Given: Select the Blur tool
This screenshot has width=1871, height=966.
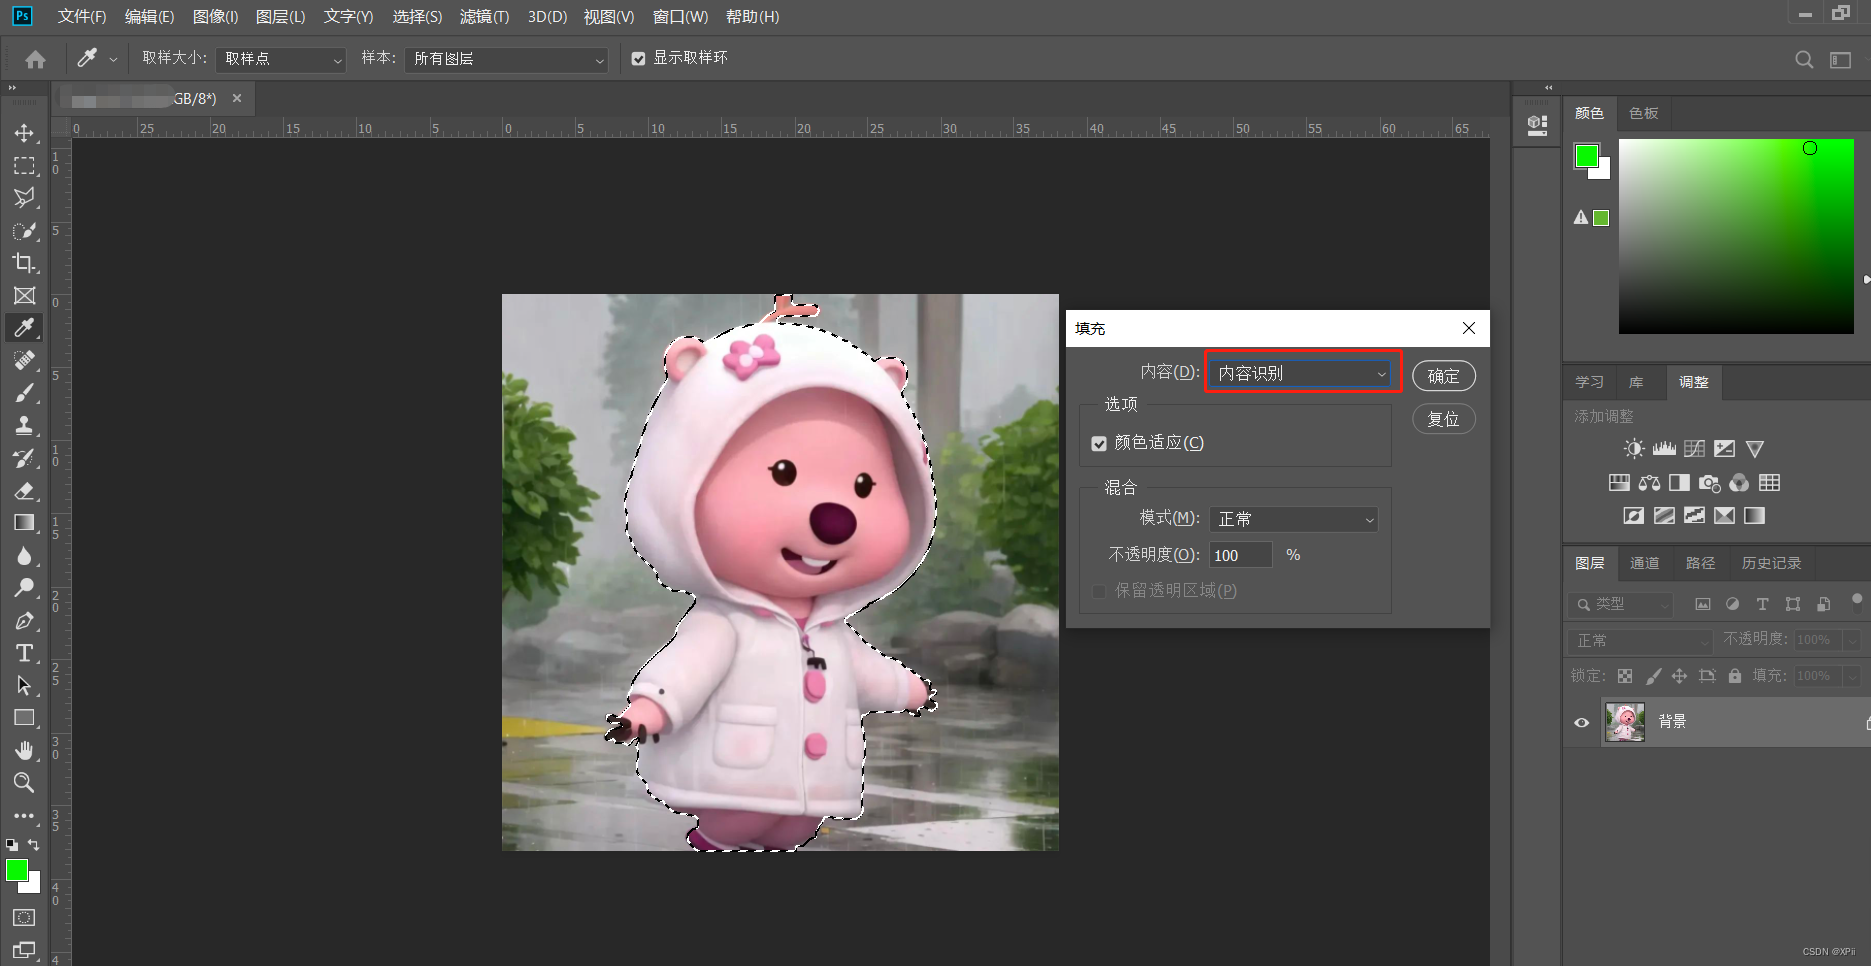Looking at the screenshot, I should [24, 556].
